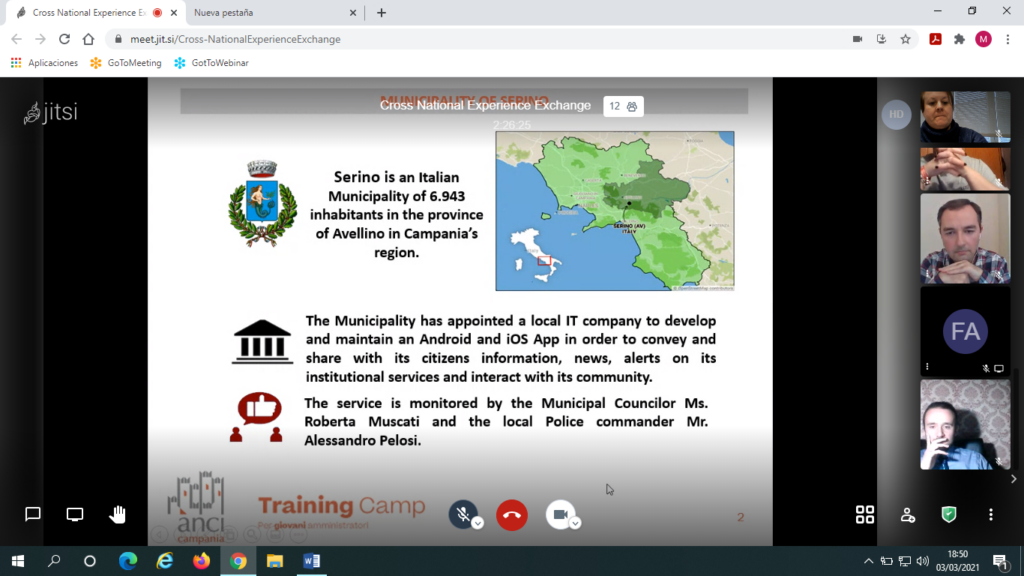
Task: Click the HD video quality indicator
Action: click(896, 114)
